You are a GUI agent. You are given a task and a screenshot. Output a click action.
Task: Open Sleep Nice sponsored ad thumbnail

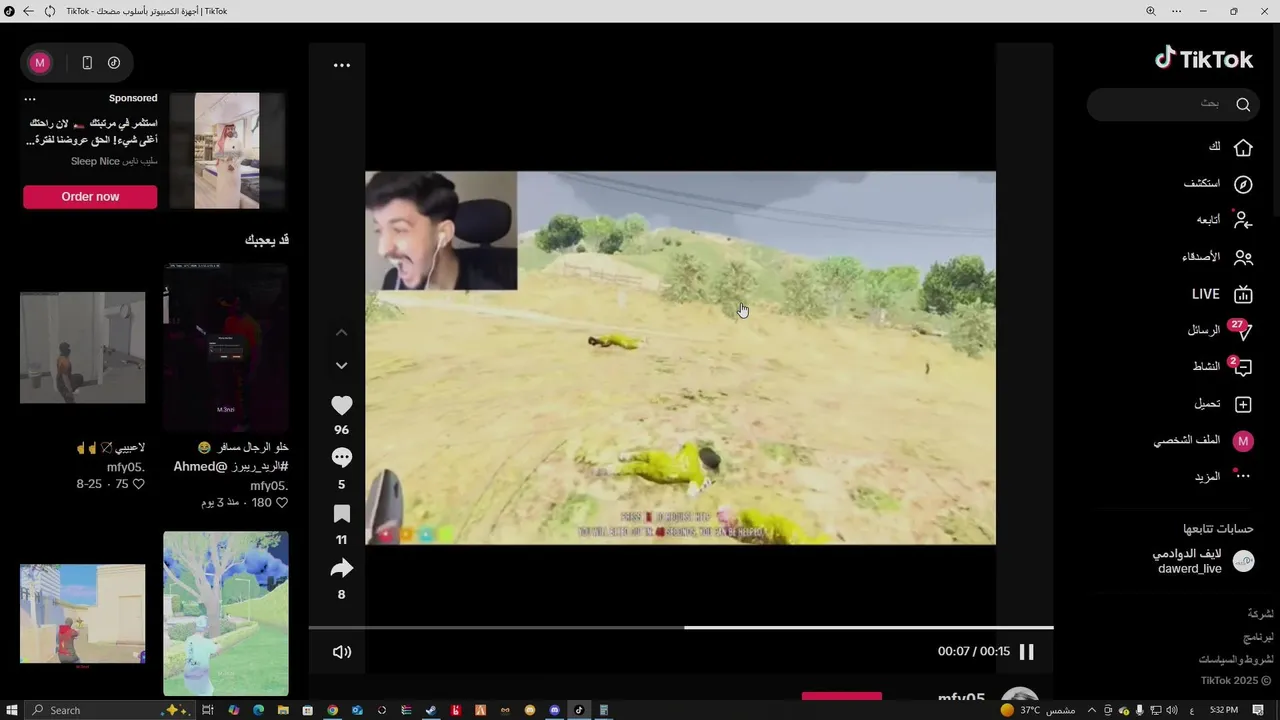point(227,151)
